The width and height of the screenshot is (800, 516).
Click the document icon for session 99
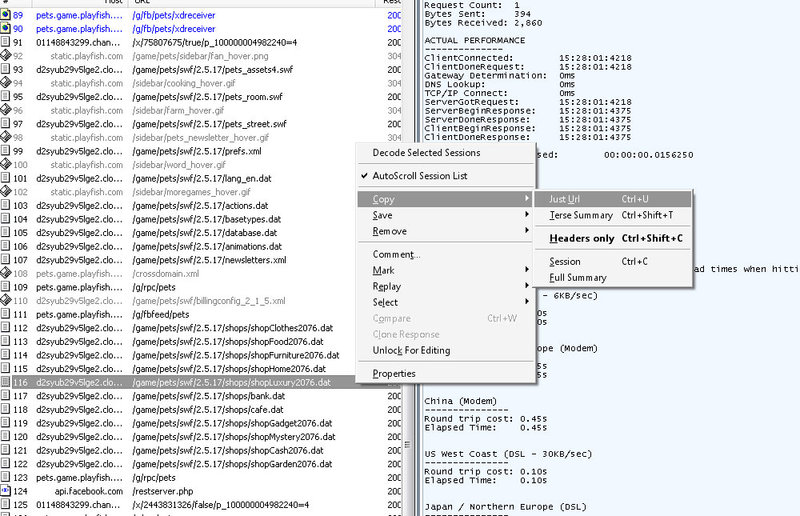click(x=6, y=151)
